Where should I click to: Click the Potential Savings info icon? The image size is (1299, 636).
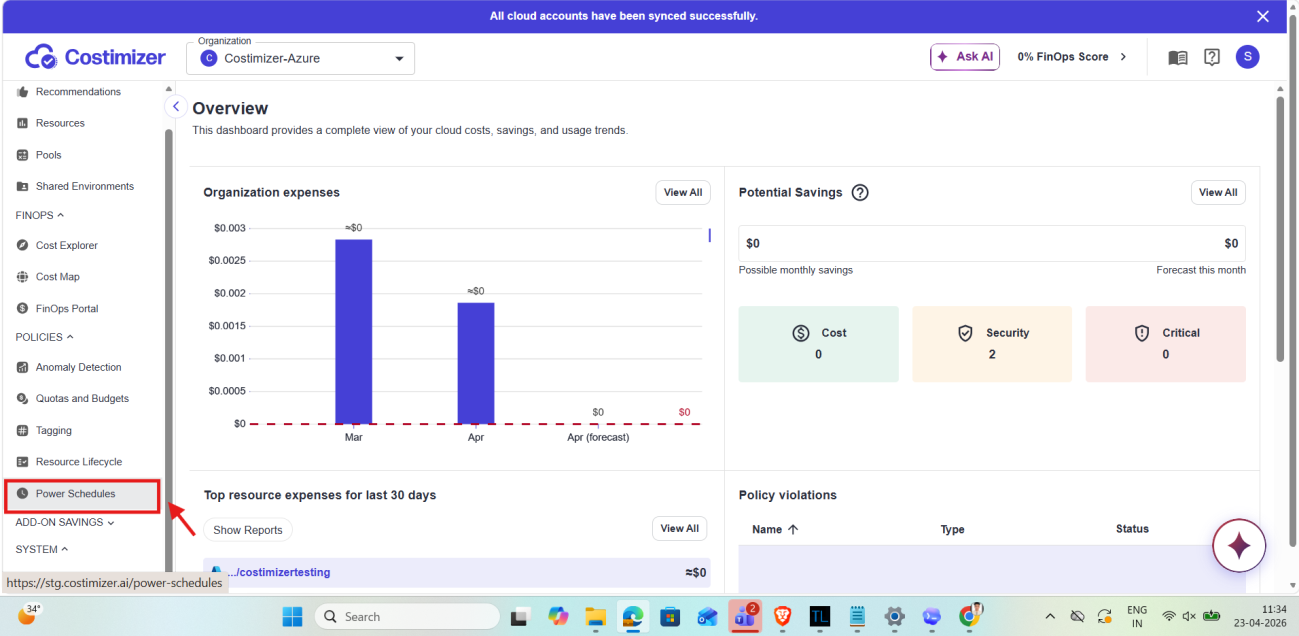(860, 192)
